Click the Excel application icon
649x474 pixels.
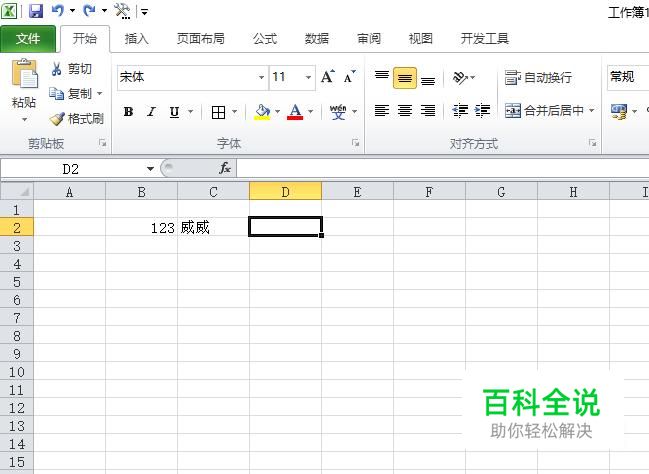(9, 11)
